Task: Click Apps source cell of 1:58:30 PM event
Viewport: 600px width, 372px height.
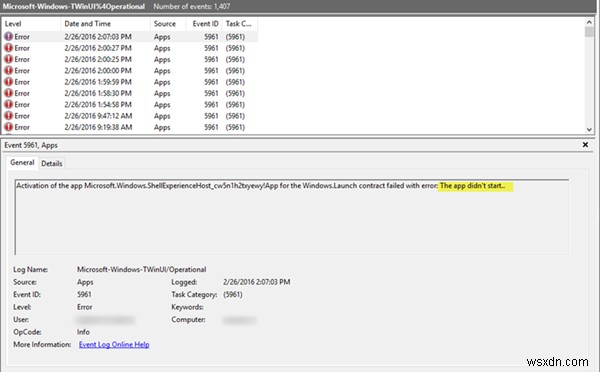Action: (162, 93)
